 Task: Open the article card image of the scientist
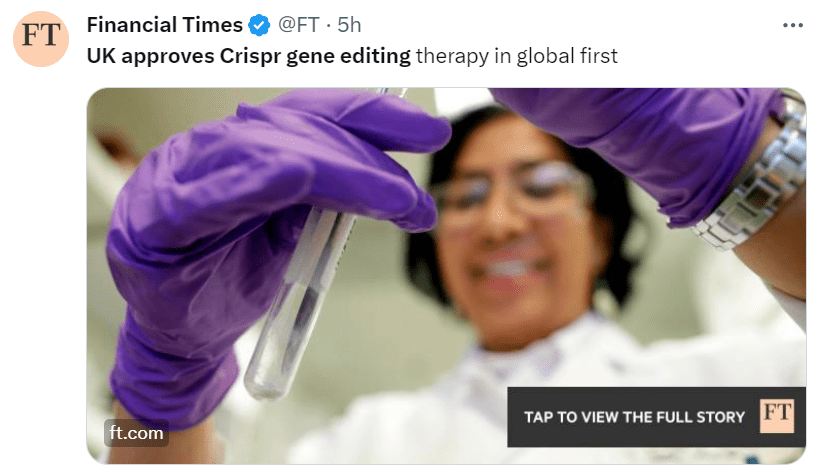pyautogui.click(x=446, y=276)
